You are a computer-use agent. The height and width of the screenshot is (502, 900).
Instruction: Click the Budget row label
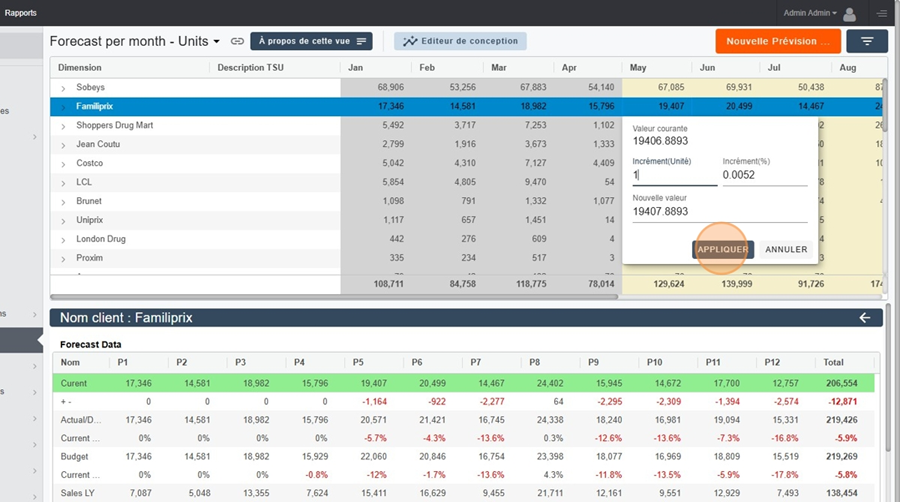point(75,457)
